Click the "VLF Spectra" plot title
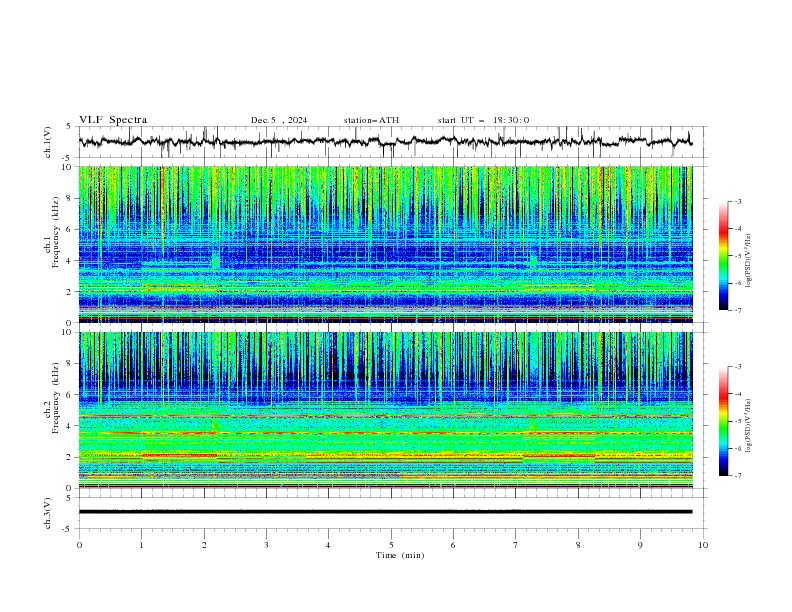Image resolution: width=792 pixels, height=612 pixels. click(113, 120)
